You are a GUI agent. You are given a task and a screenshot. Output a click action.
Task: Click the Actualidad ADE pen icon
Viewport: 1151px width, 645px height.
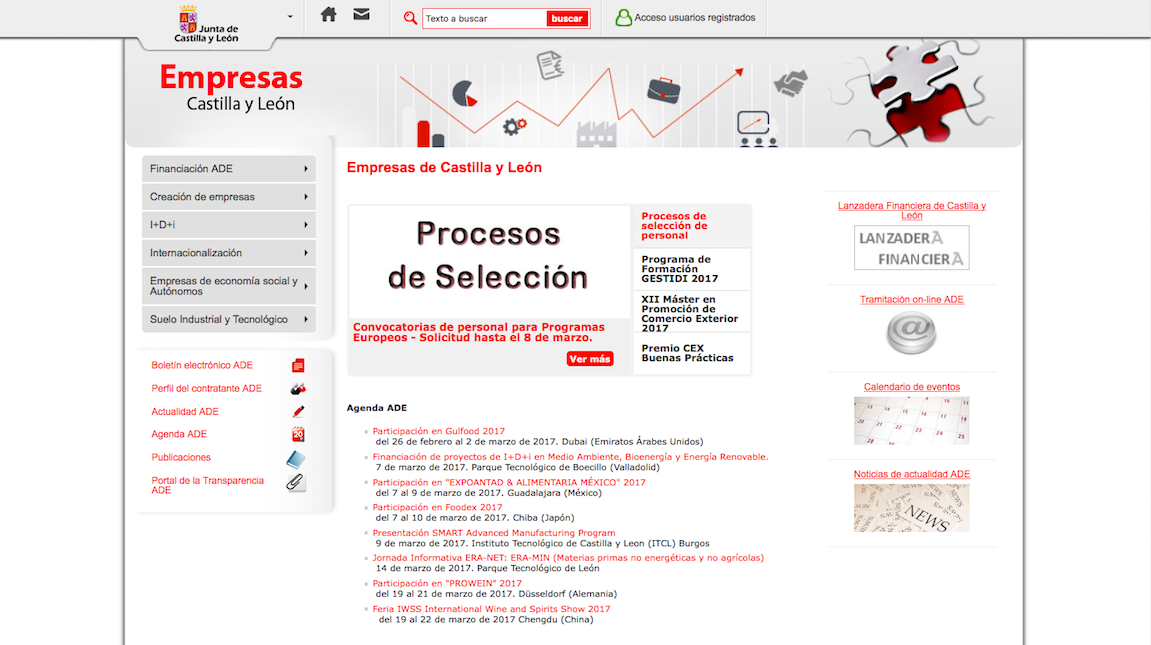297,412
